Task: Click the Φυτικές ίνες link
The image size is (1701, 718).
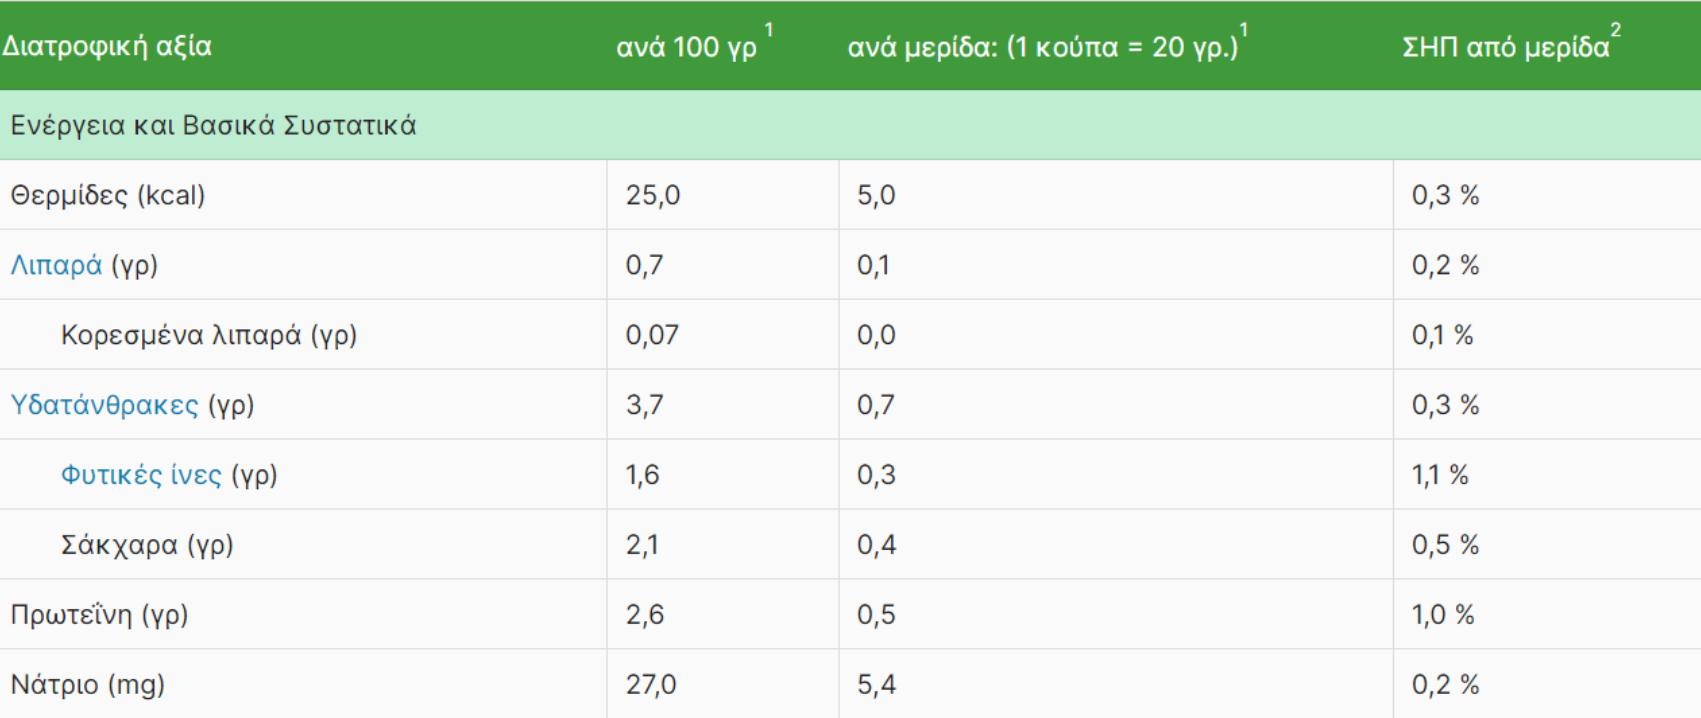Action: pos(141,475)
